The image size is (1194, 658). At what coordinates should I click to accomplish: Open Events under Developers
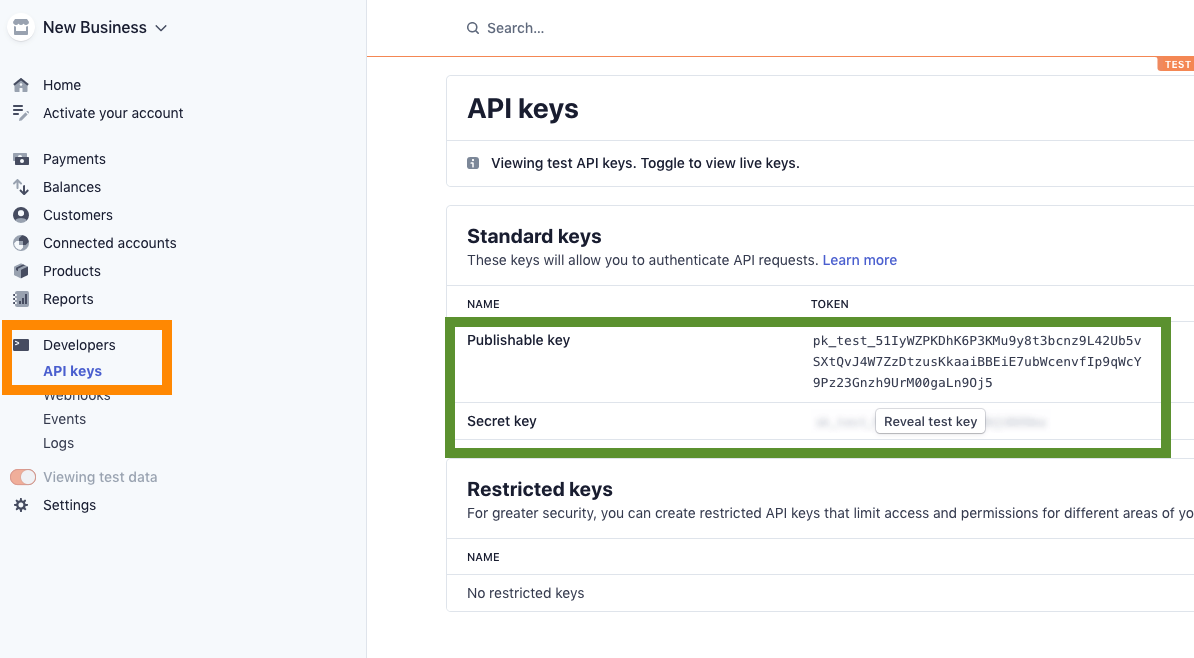(x=65, y=419)
